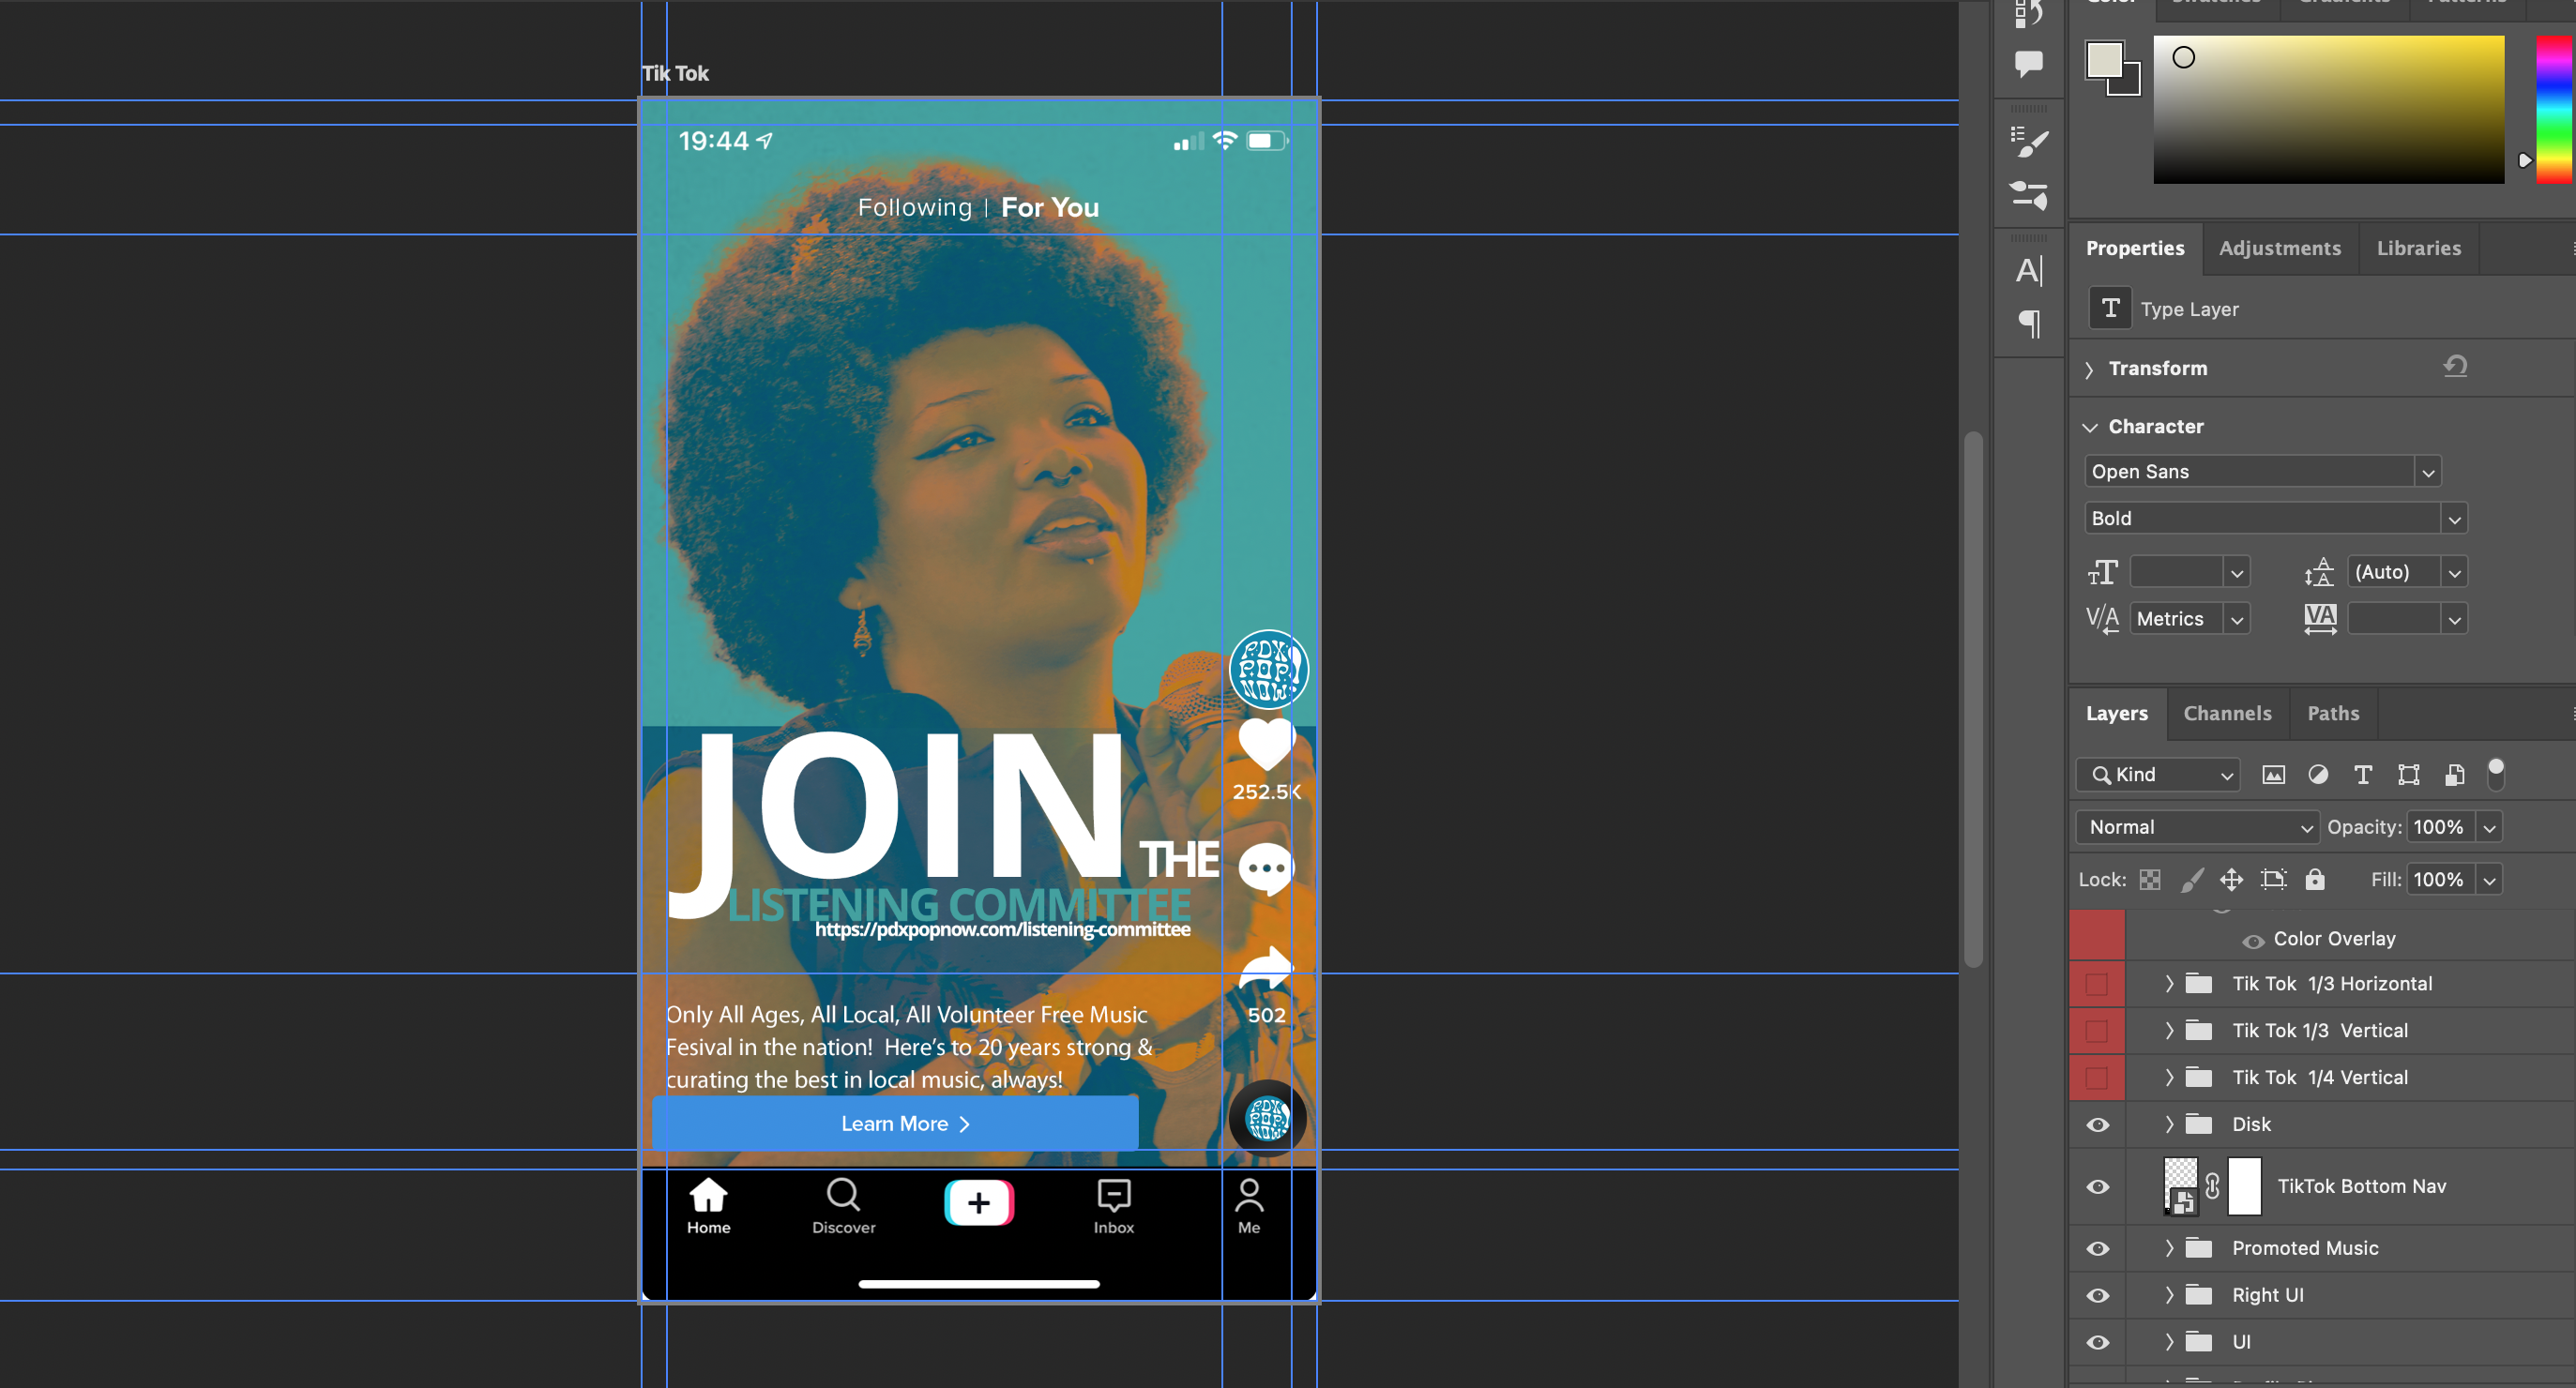Hide the Disk layer group
Screen dimensions: 2576x1388
[x=2098, y=1125]
